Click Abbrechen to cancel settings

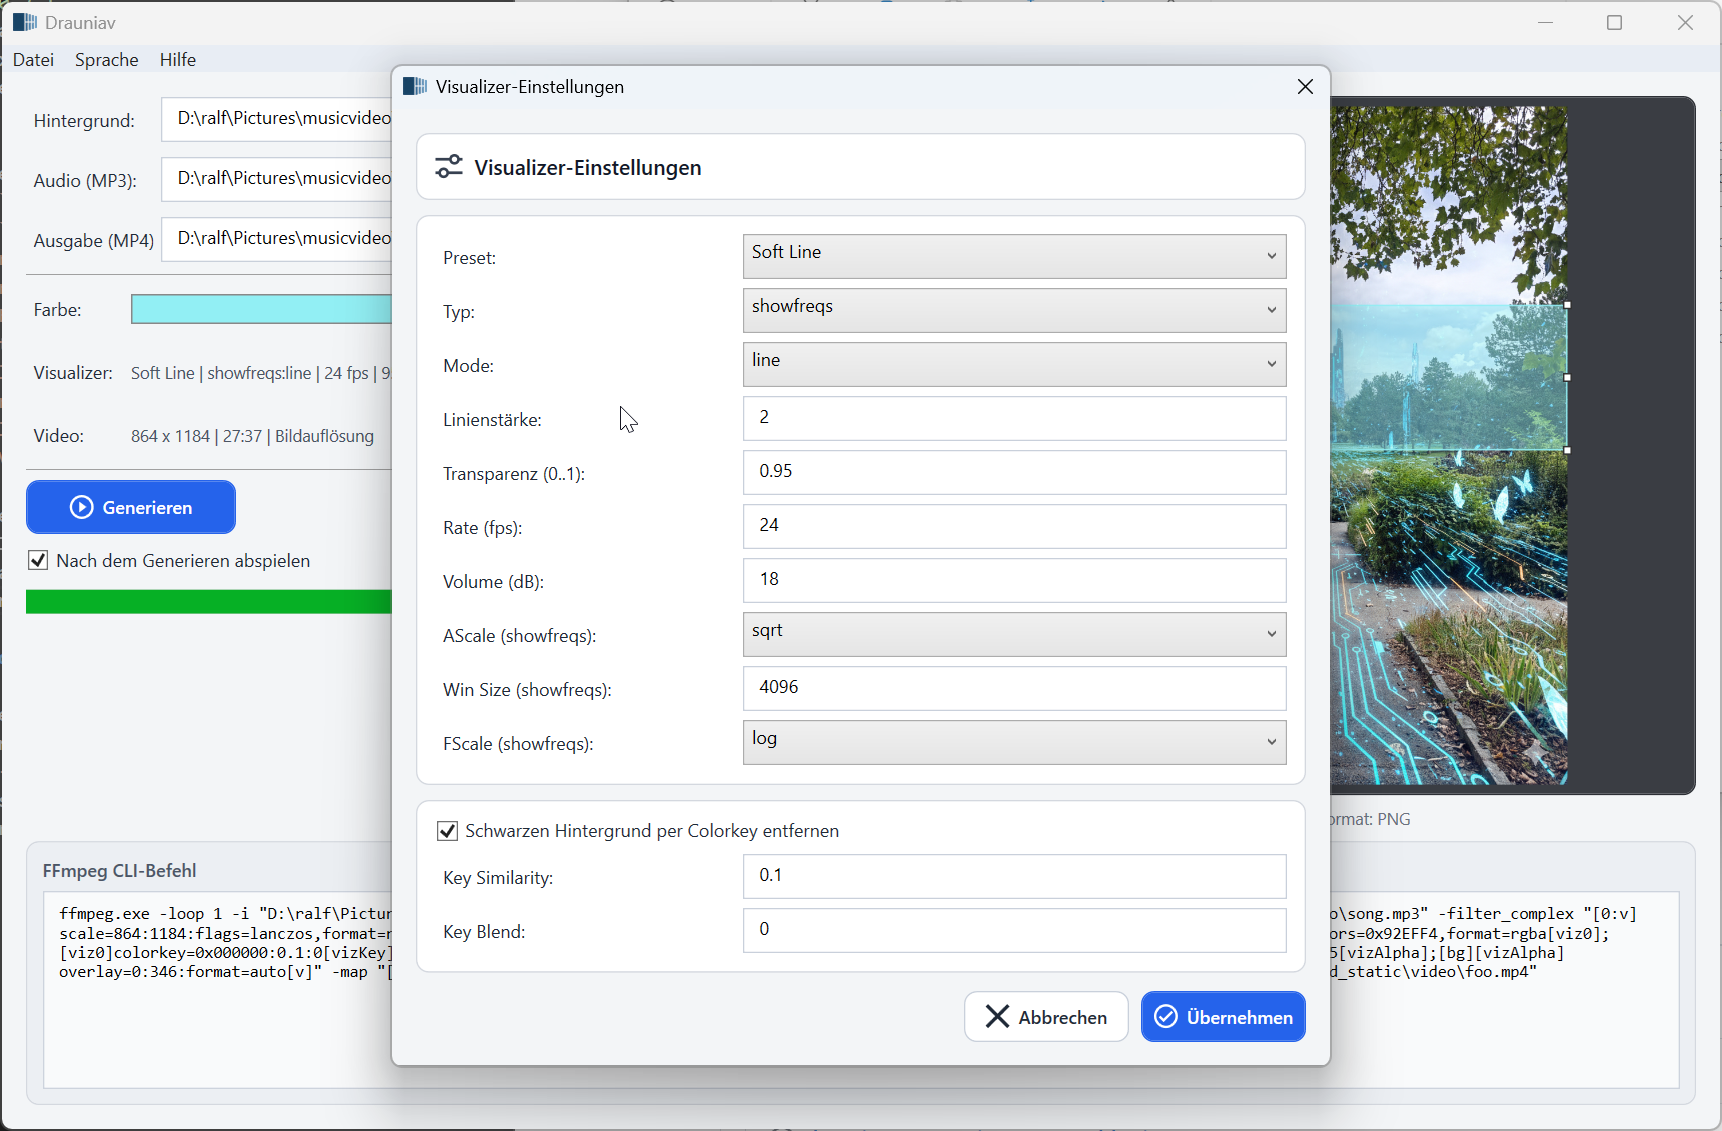tap(1046, 1017)
